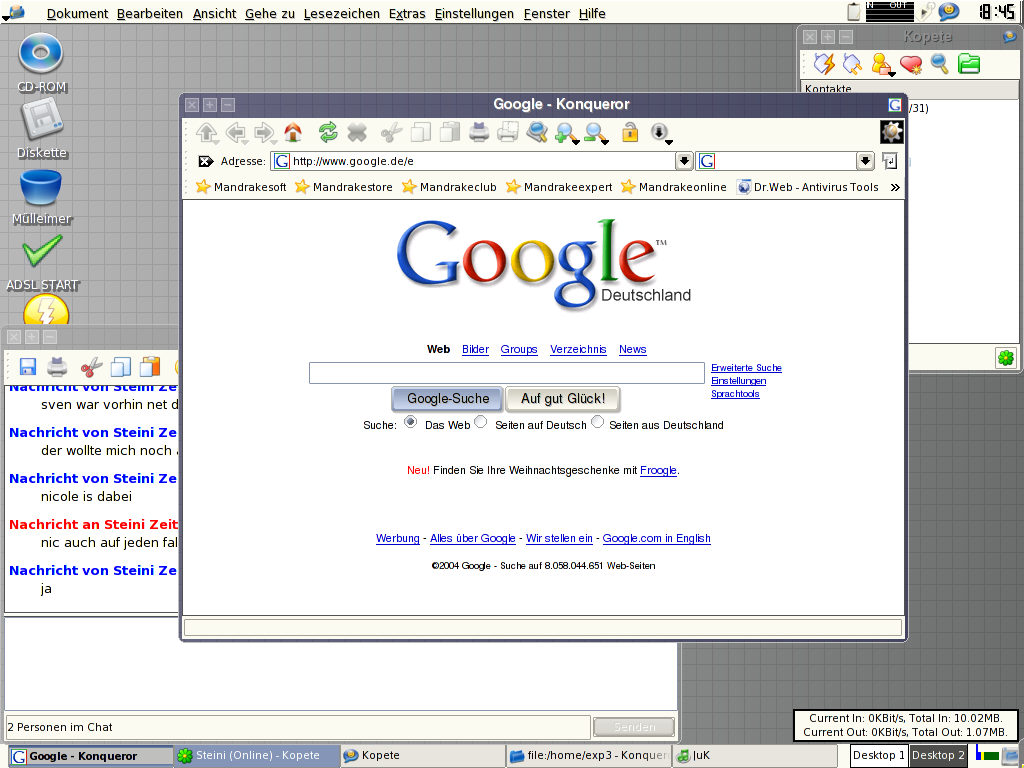Open the Groups link

[x=519, y=349]
